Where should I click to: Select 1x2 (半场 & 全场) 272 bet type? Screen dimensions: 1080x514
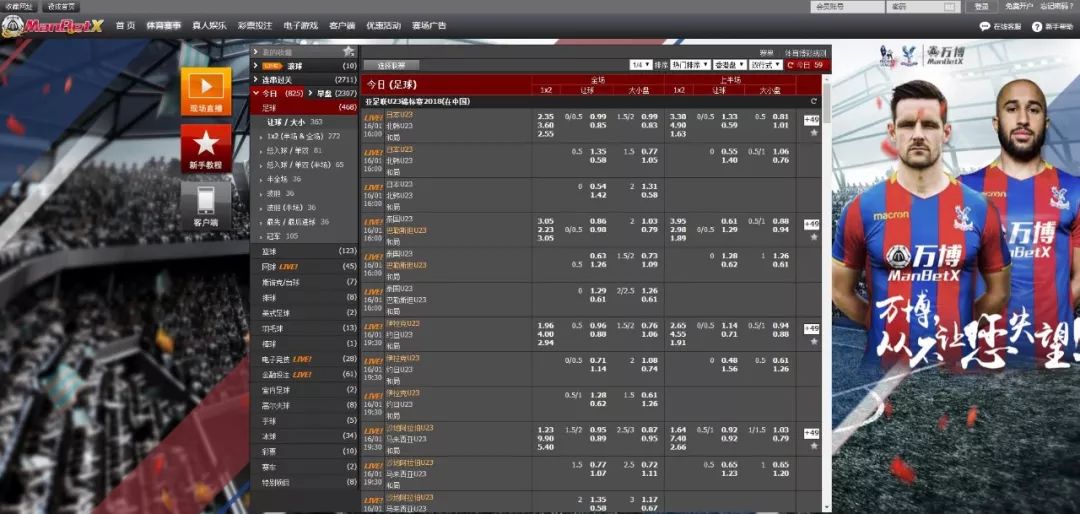click(x=304, y=136)
